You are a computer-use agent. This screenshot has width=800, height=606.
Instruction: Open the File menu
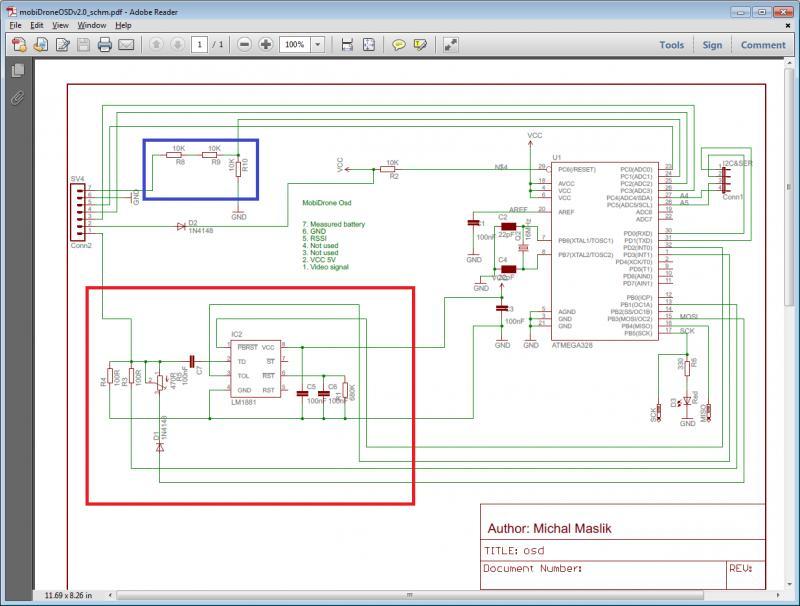15,24
